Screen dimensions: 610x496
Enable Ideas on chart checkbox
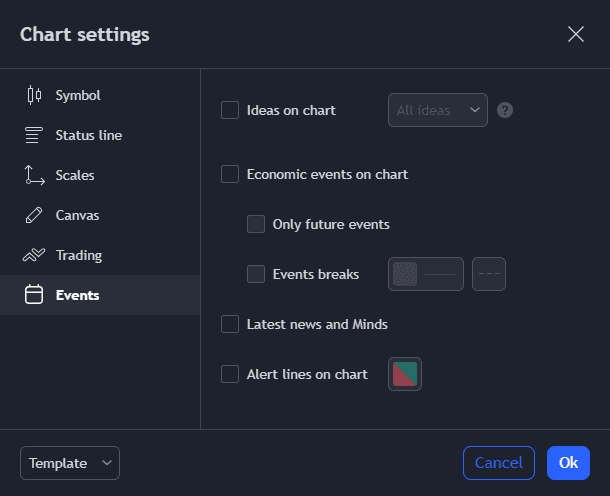tap(230, 110)
